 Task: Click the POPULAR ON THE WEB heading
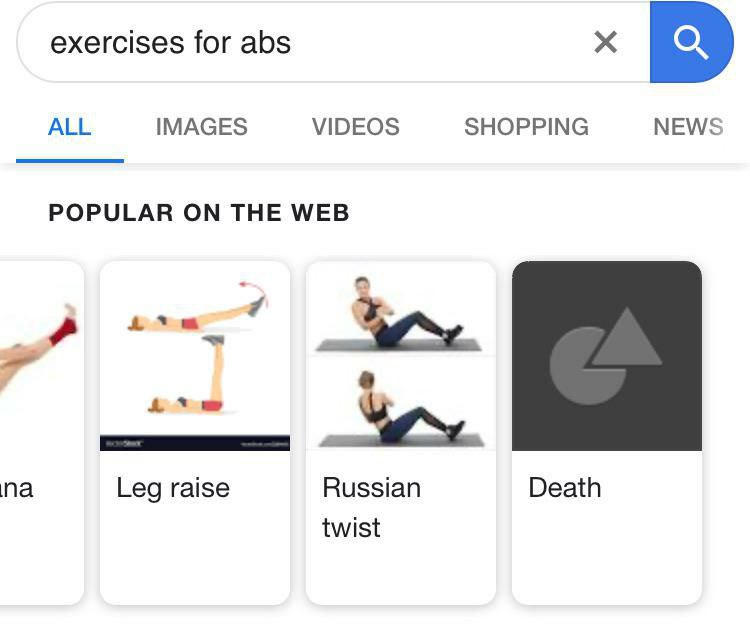[x=199, y=213]
